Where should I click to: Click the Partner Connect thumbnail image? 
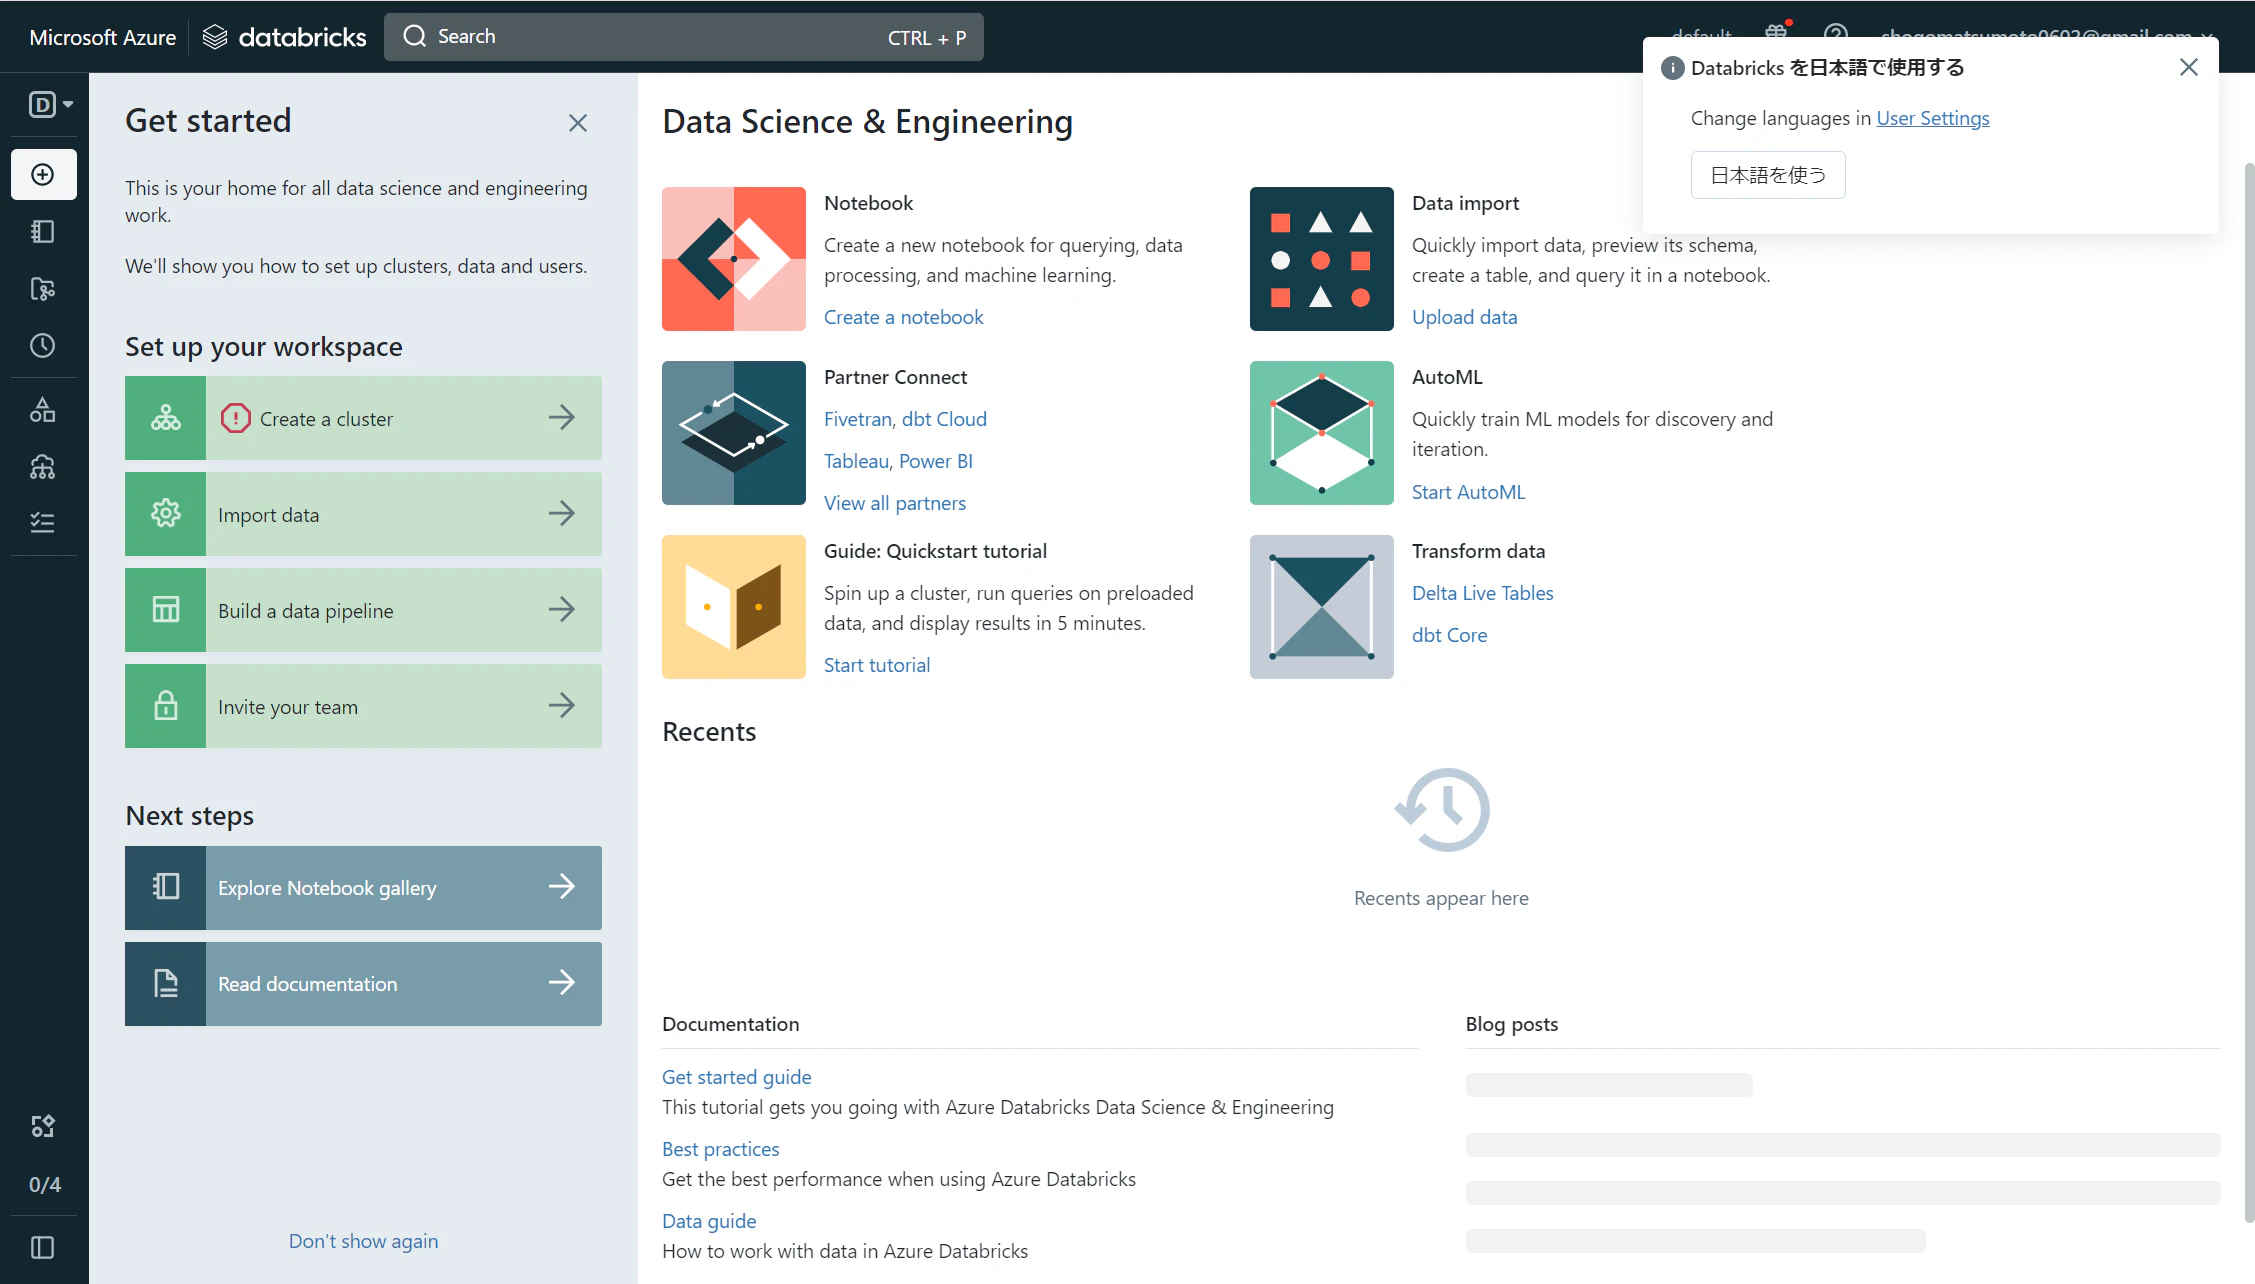pyautogui.click(x=734, y=433)
